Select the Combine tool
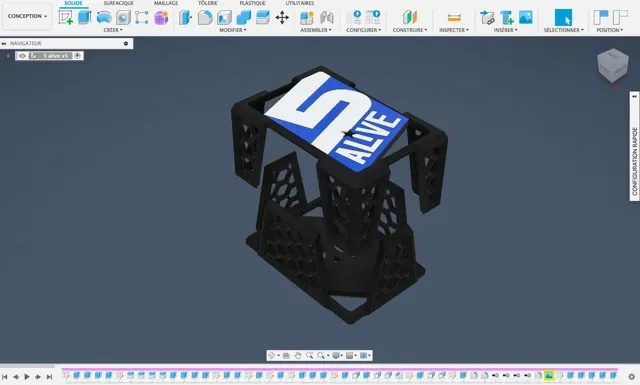Image resolution: width=640 pixels, height=385 pixels. tap(244, 18)
